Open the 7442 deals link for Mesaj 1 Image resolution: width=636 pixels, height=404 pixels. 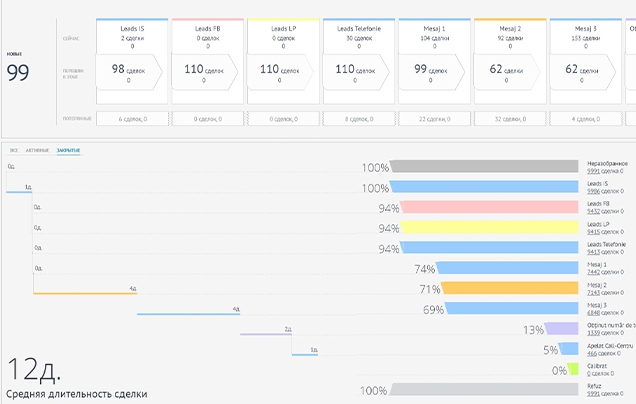point(592,271)
